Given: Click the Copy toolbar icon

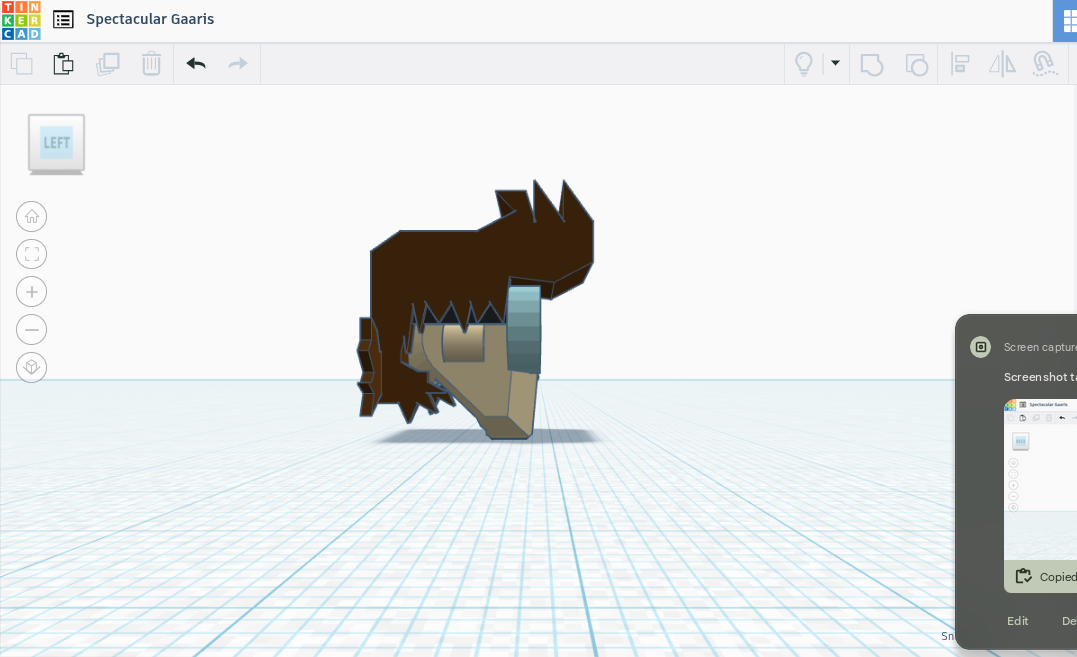Looking at the screenshot, I should [21, 64].
